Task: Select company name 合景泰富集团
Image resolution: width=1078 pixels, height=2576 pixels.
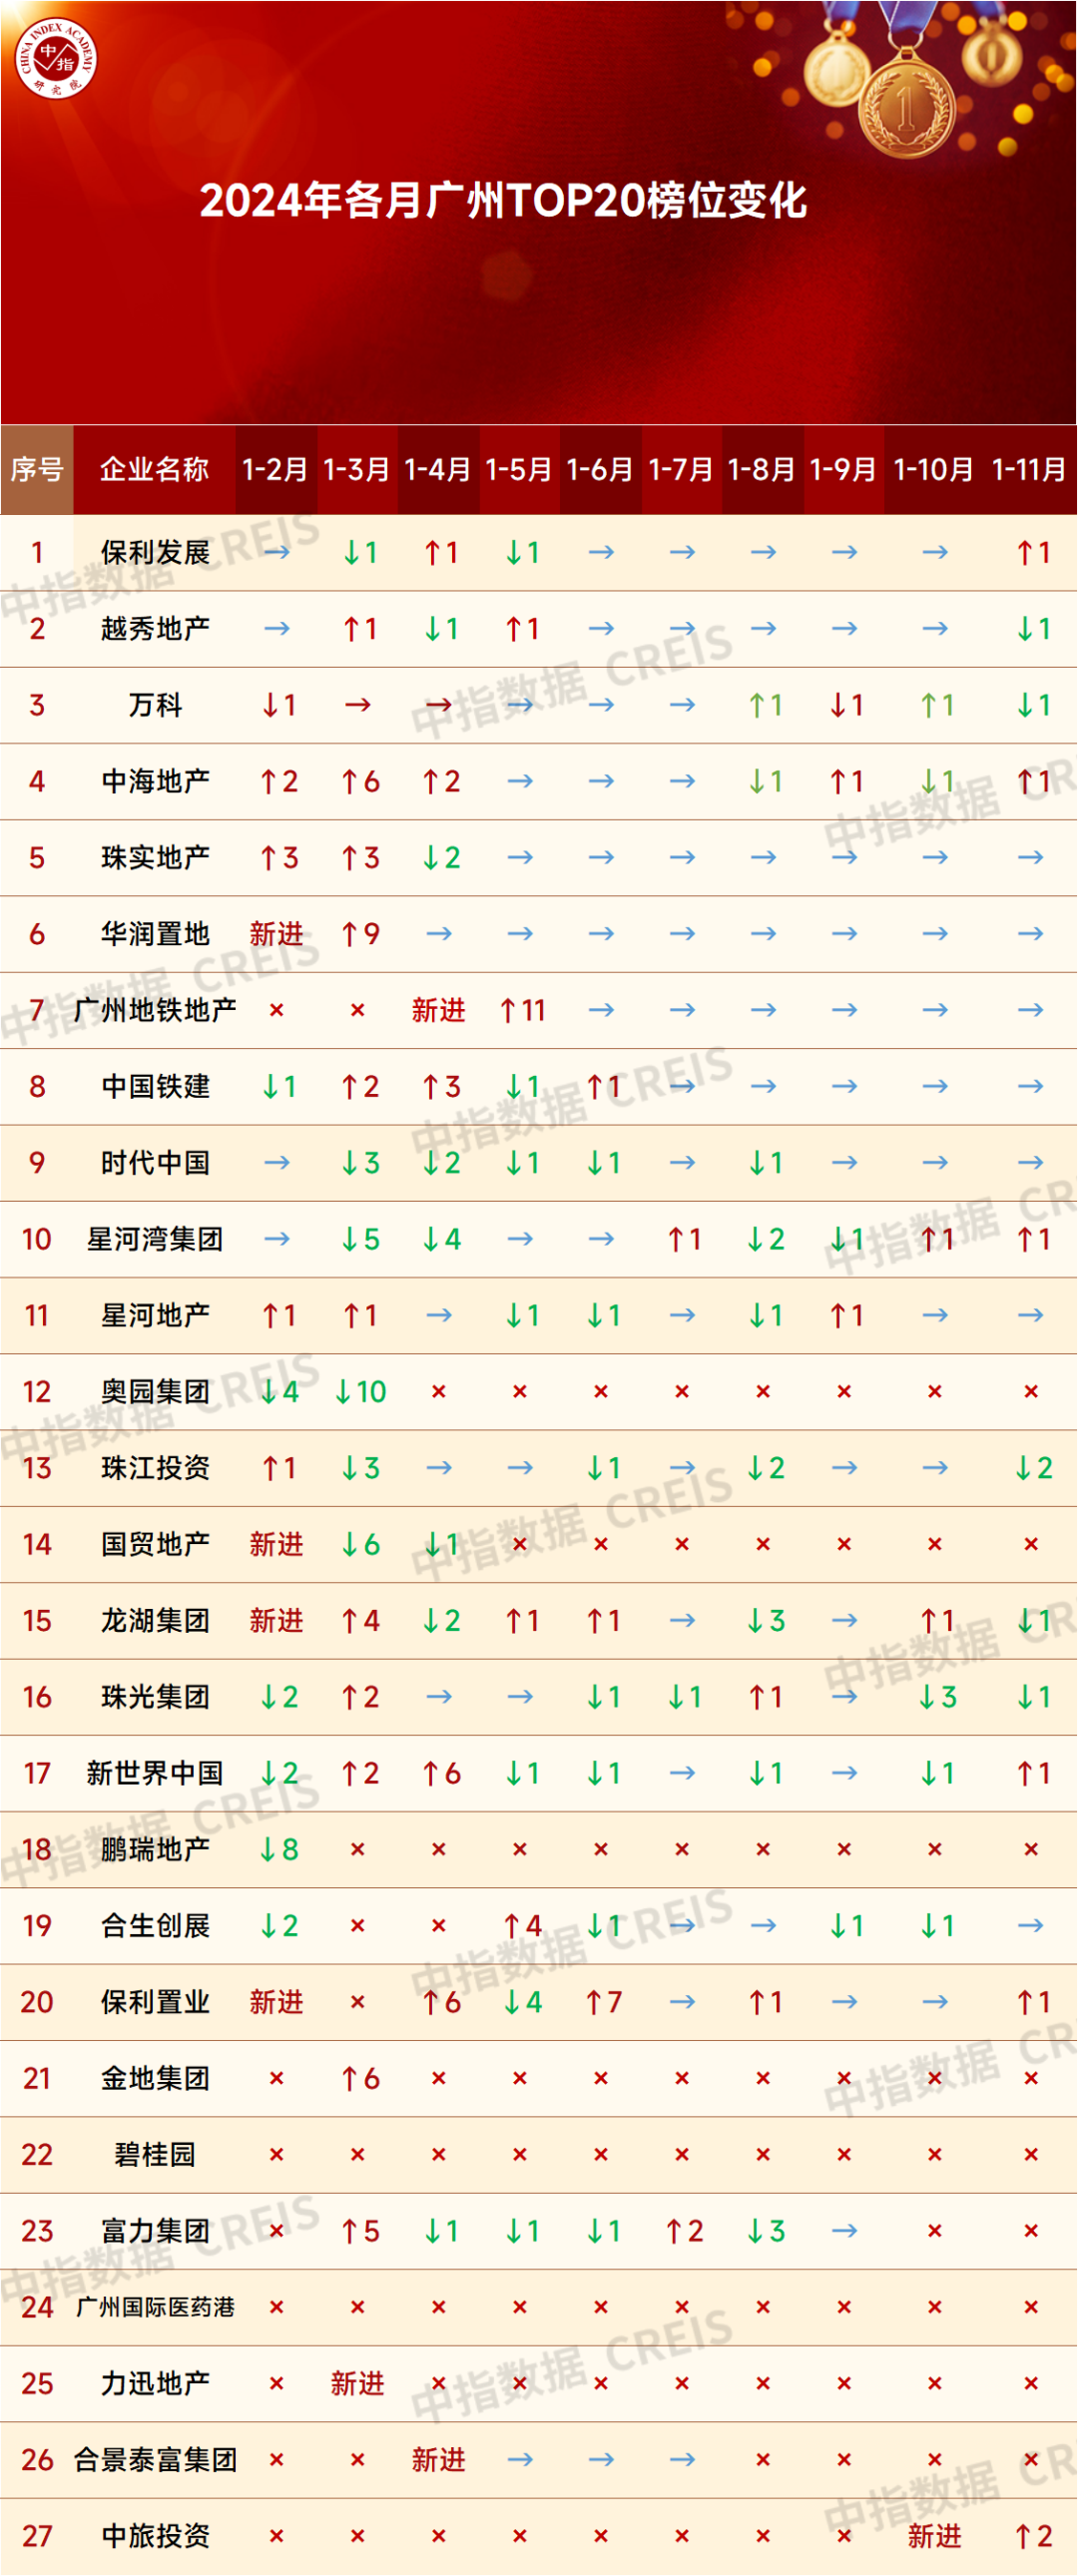Action: pos(155,2460)
